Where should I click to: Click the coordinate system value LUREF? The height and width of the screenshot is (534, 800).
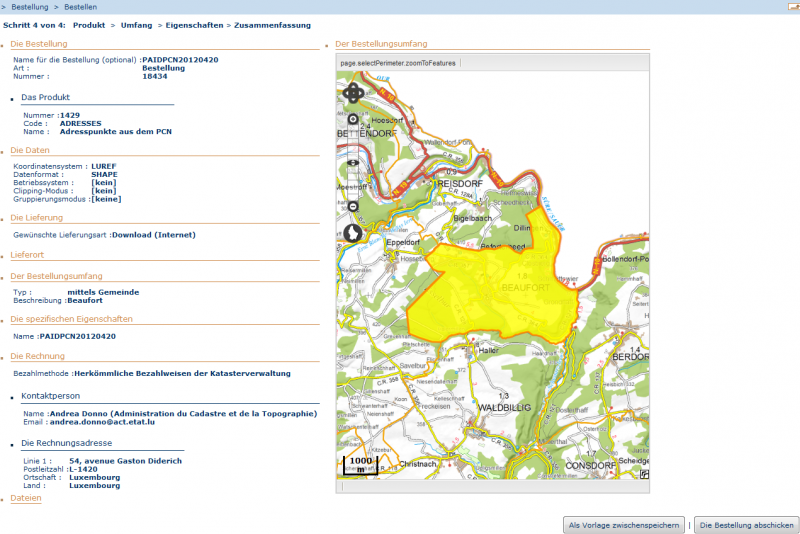coord(104,166)
